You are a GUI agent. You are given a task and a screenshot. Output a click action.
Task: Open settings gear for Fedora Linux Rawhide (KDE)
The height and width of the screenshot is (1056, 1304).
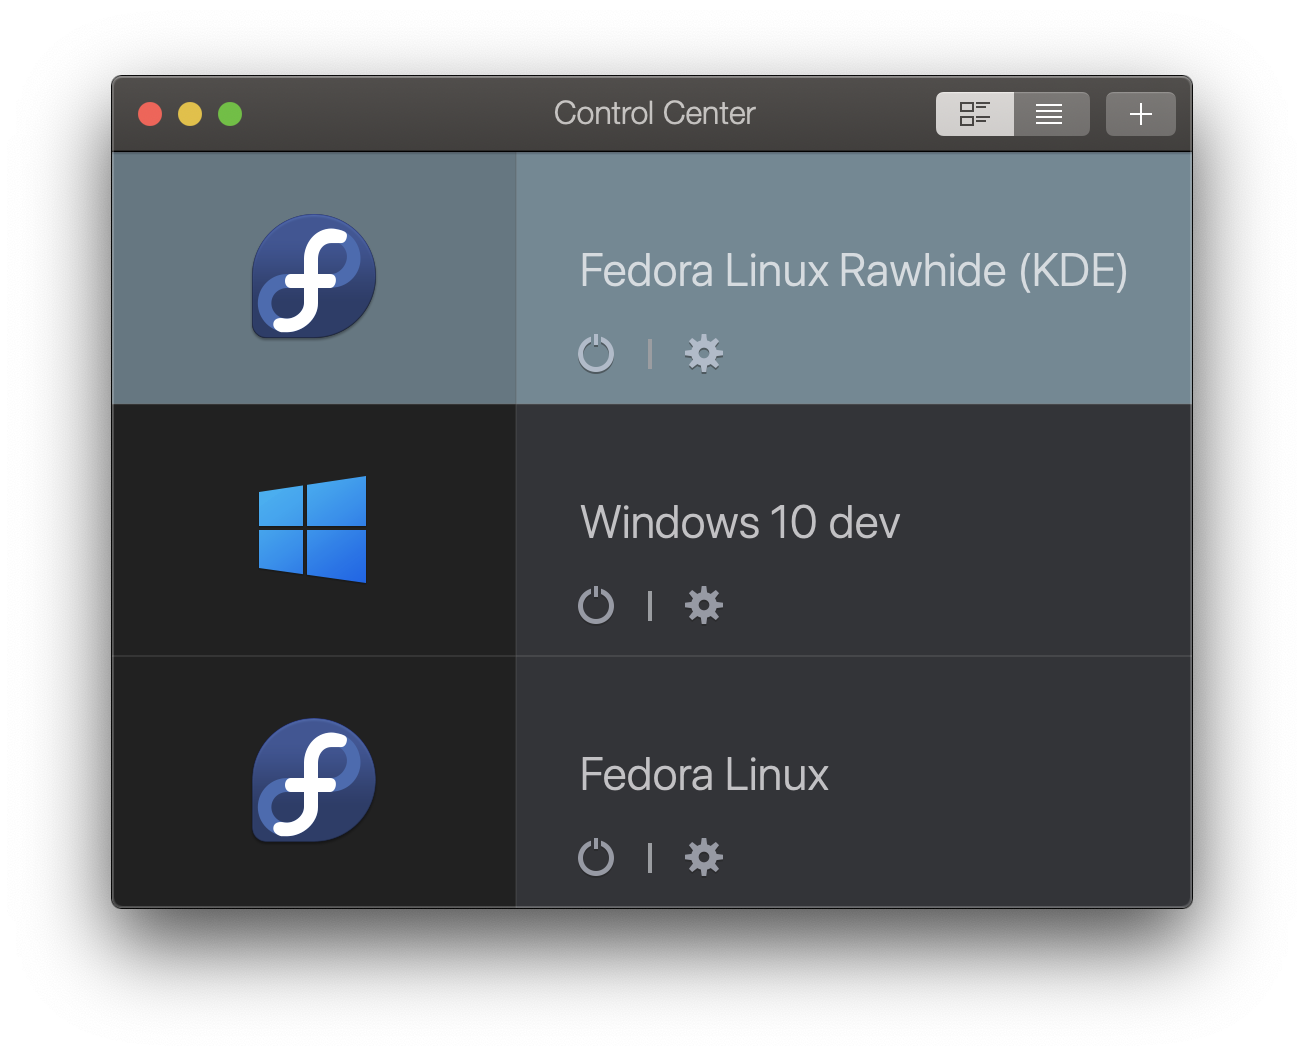[x=704, y=354]
